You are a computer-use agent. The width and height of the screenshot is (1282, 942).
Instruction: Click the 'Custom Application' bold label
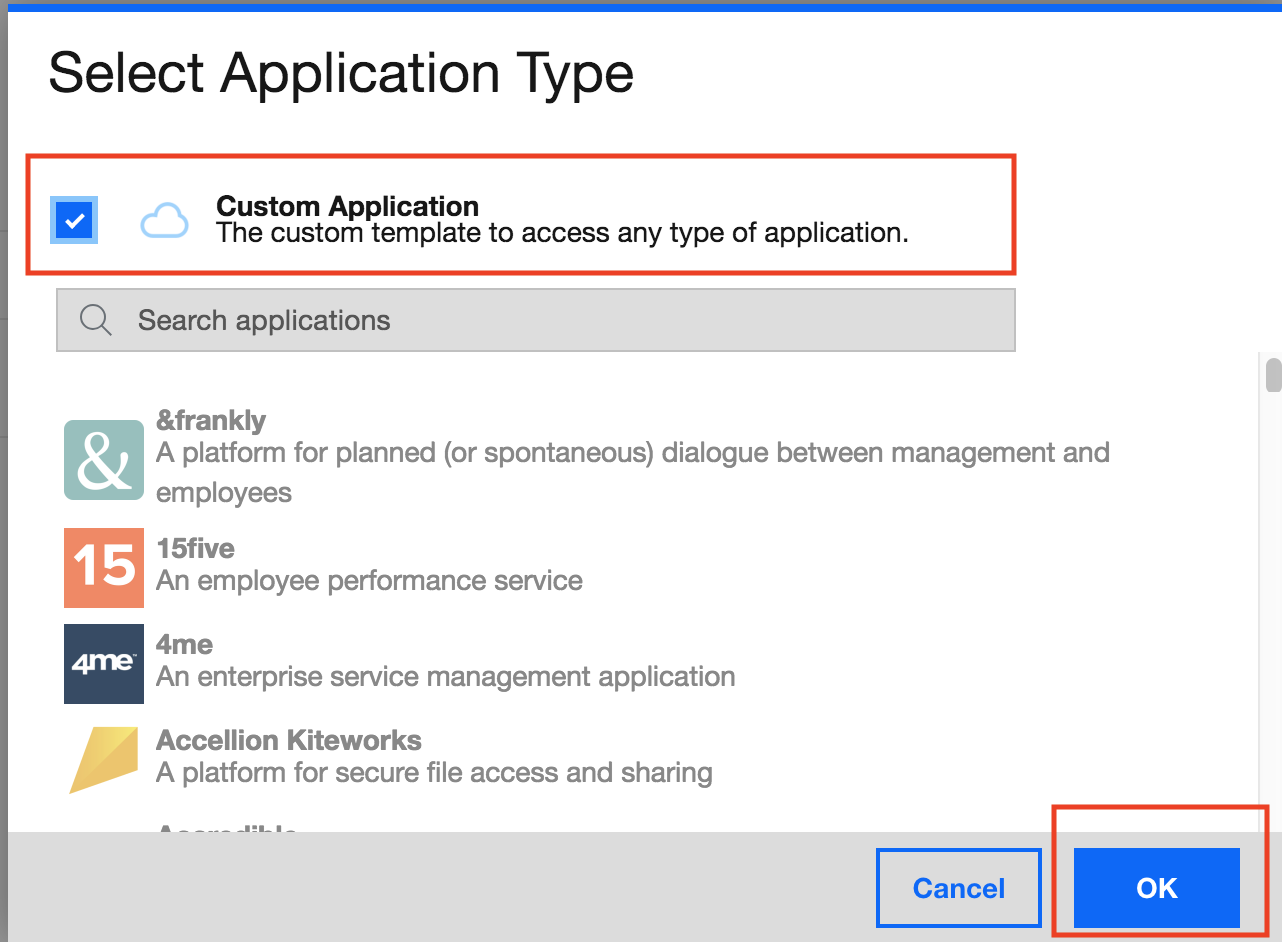coord(348,207)
